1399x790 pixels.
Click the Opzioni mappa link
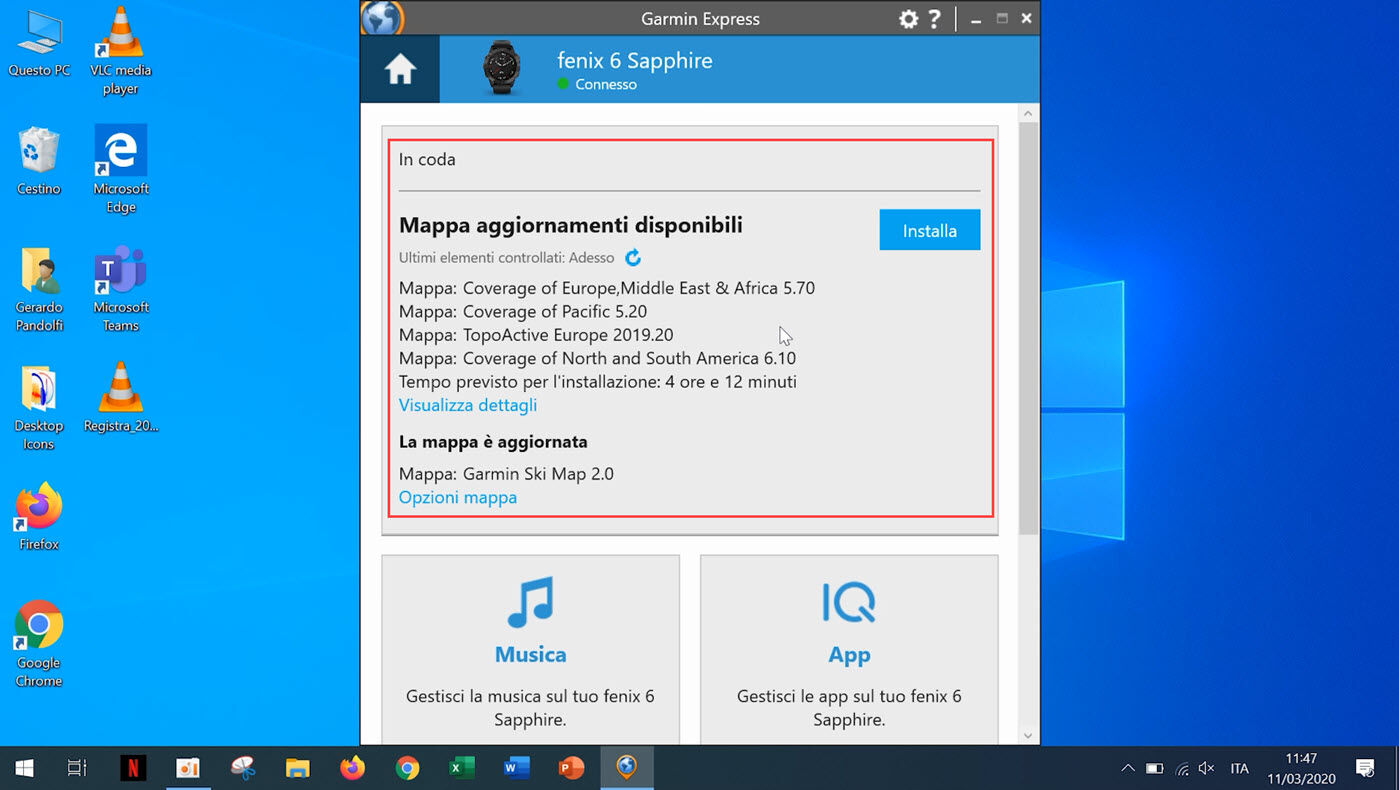(x=458, y=497)
